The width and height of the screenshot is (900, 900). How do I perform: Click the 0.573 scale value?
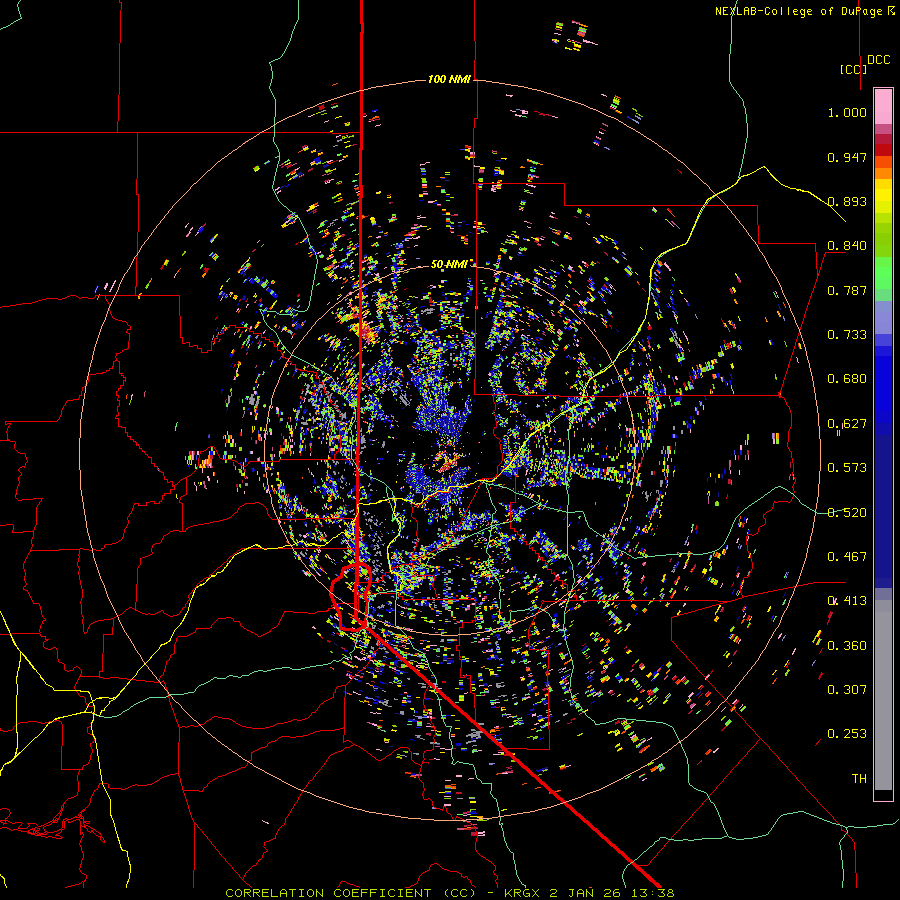[x=847, y=468]
